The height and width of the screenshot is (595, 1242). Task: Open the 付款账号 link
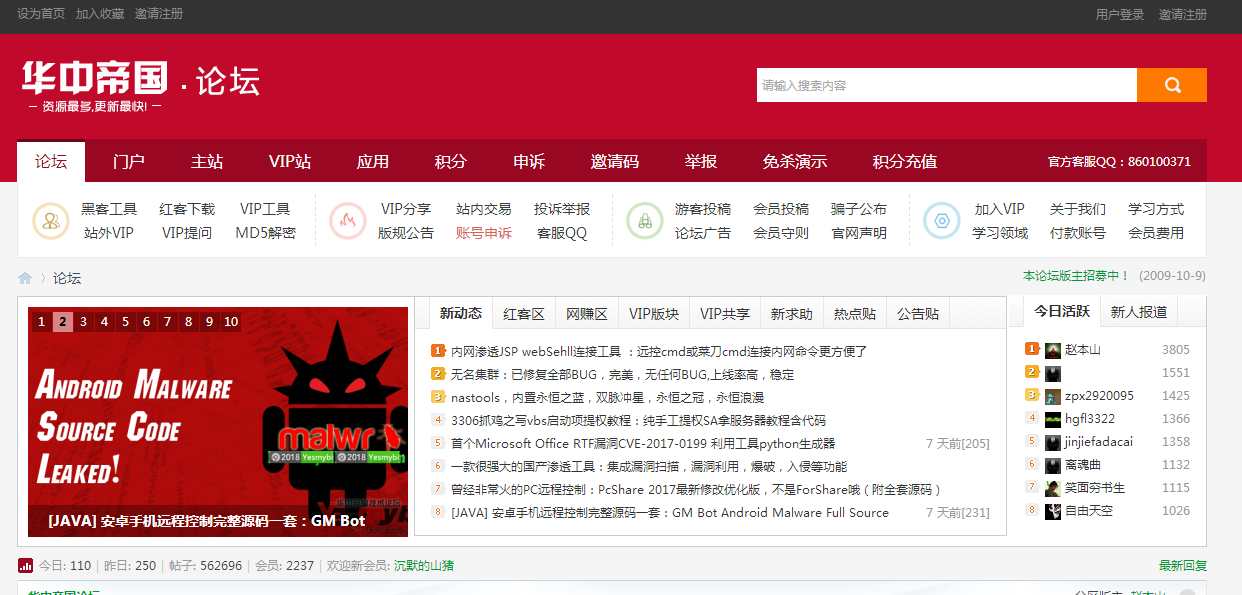1078,233
